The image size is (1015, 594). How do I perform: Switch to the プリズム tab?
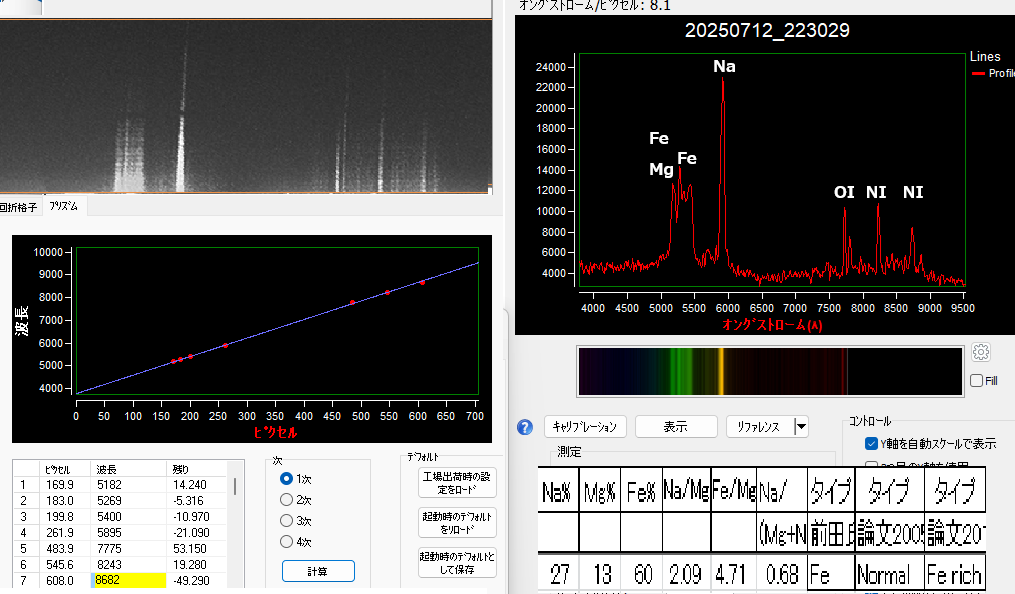[x=65, y=207]
